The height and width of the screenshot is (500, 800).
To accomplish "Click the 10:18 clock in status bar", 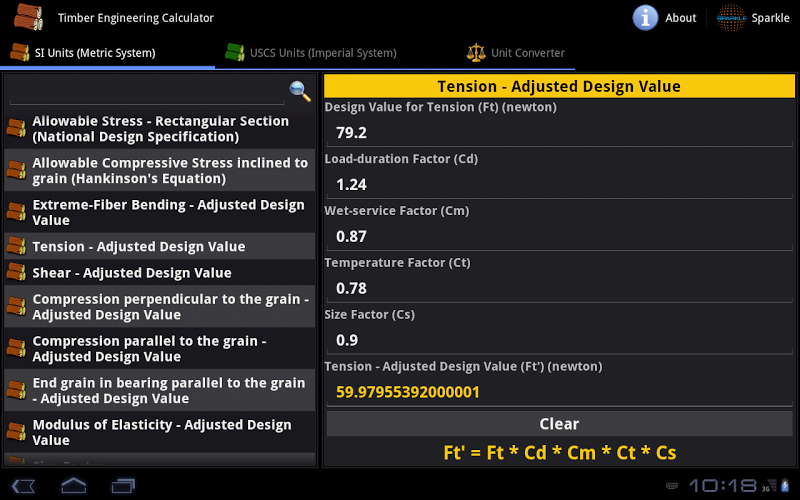I will [724, 485].
